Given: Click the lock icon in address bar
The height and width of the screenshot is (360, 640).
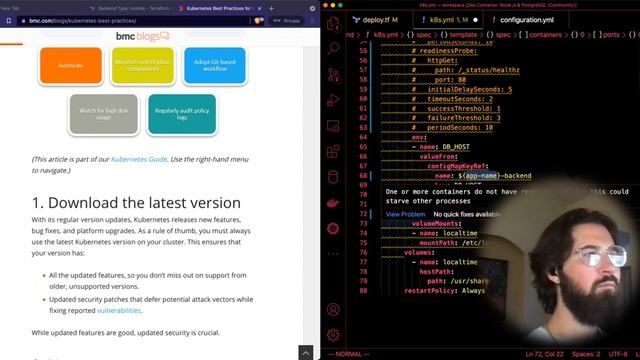Looking at the screenshot, I should (x=24, y=20).
